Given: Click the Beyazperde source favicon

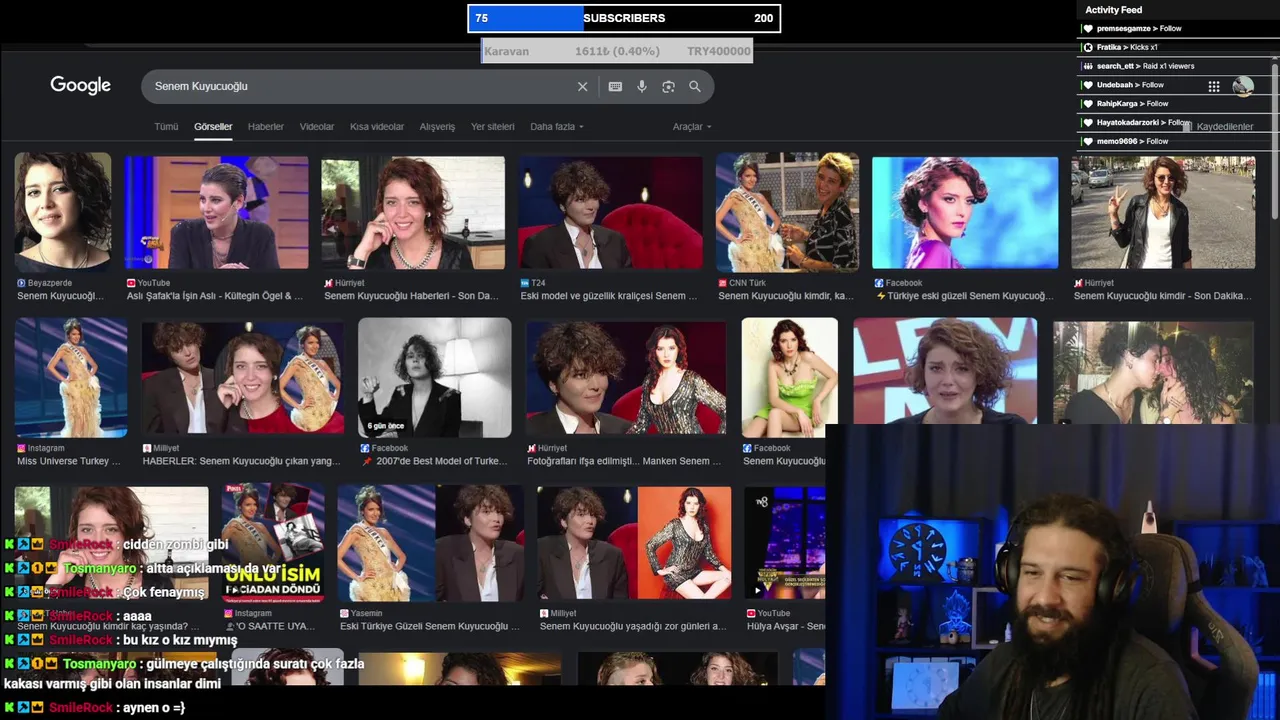Looking at the screenshot, I should tap(21, 283).
